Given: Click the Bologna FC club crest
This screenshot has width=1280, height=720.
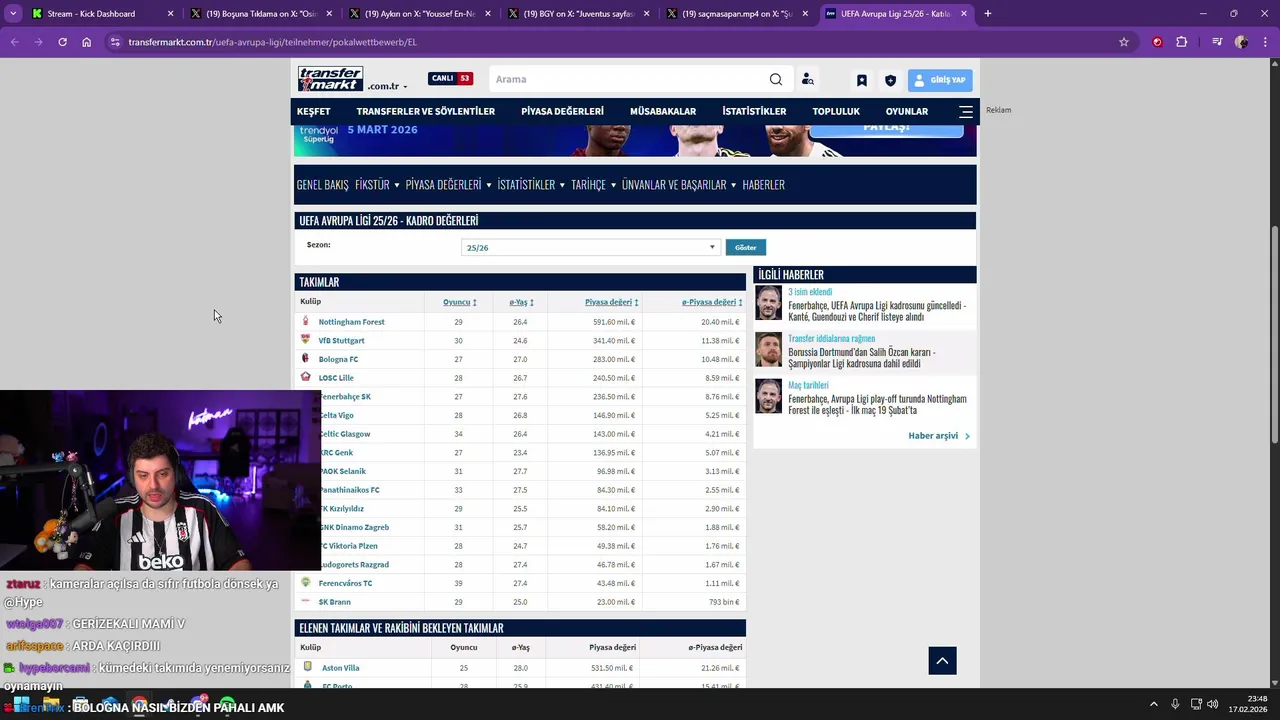Looking at the screenshot, I should tap(306, 358).
